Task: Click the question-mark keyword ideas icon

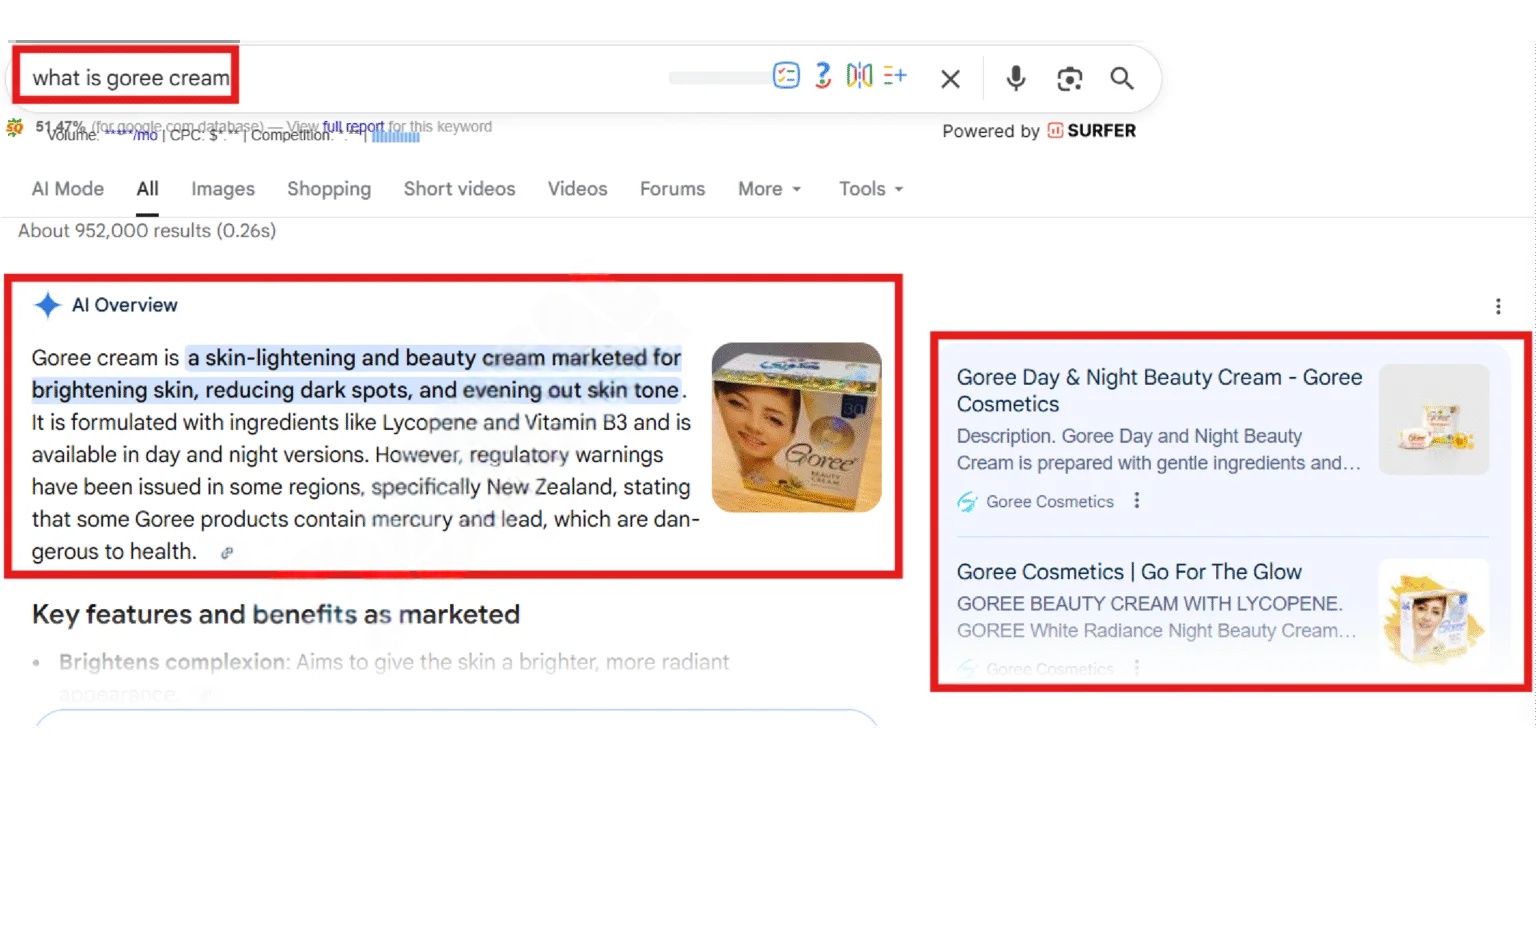Action: 822,75
